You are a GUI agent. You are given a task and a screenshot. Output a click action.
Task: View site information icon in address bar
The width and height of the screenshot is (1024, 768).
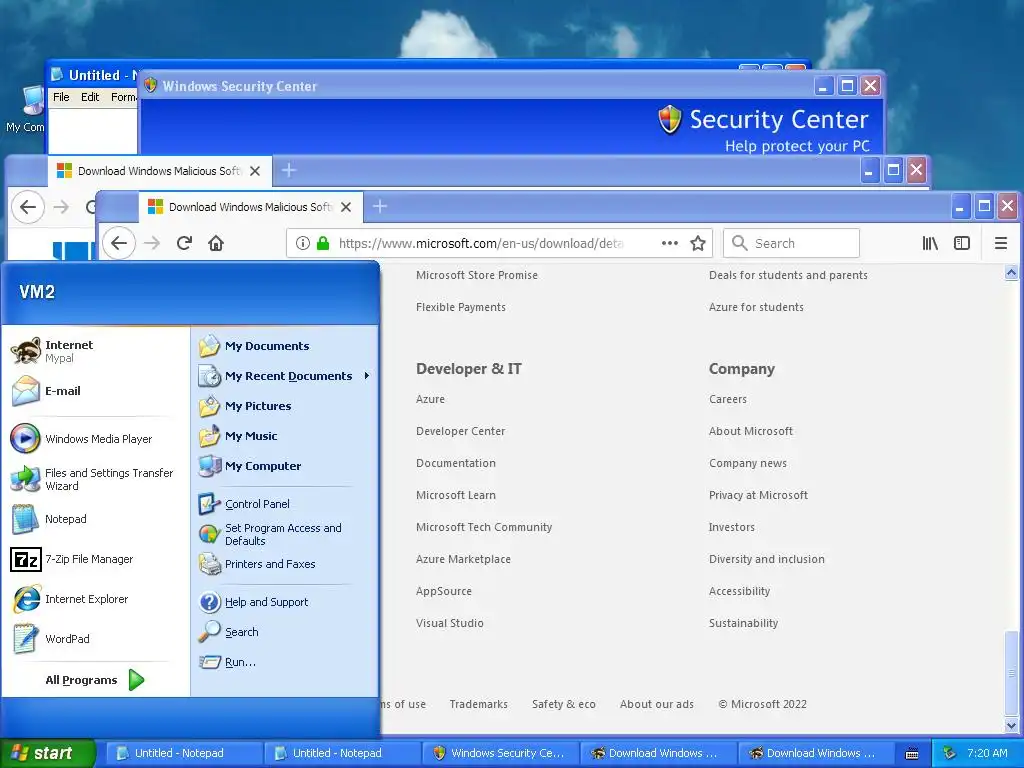tap(302, 244)
